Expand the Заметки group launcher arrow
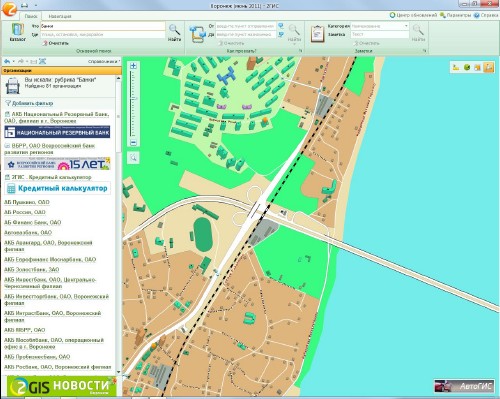Image resolution: width=500 pixels, height=399 pixels. click(425, 51)
